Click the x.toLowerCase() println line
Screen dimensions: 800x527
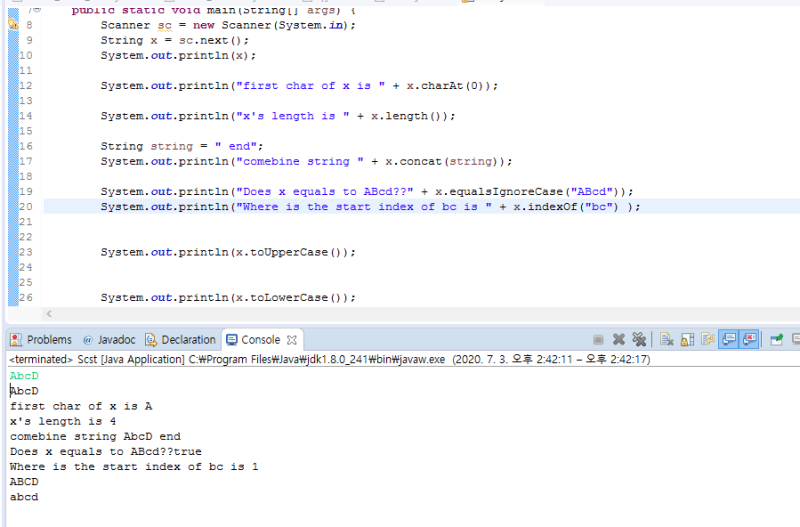pos(228,297)
